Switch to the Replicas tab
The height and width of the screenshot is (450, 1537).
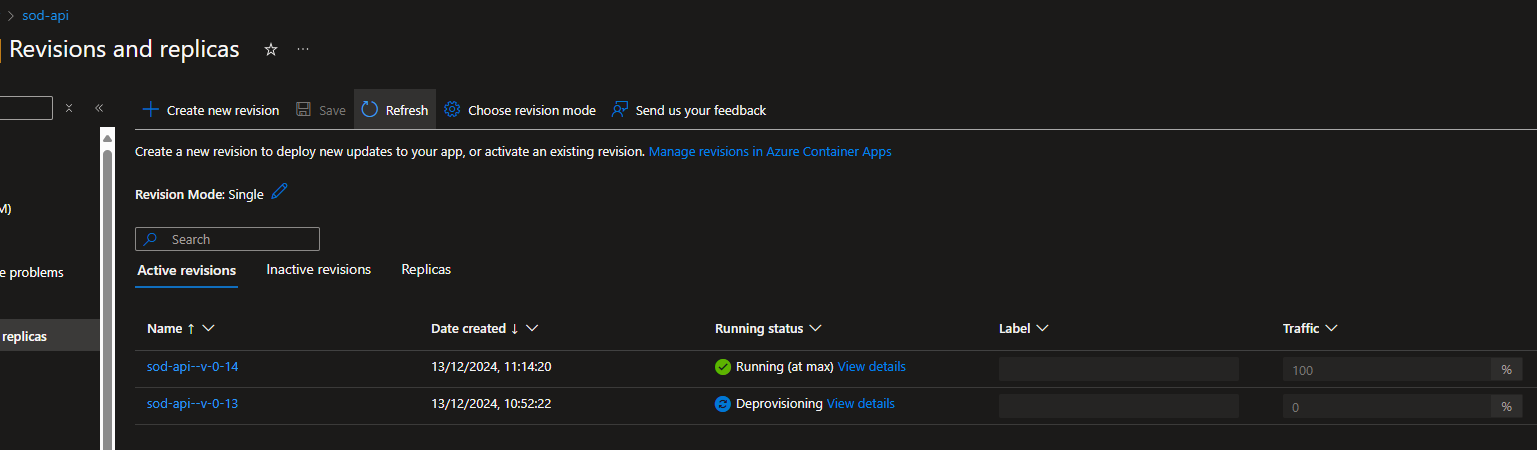click(x=426, y=270)
